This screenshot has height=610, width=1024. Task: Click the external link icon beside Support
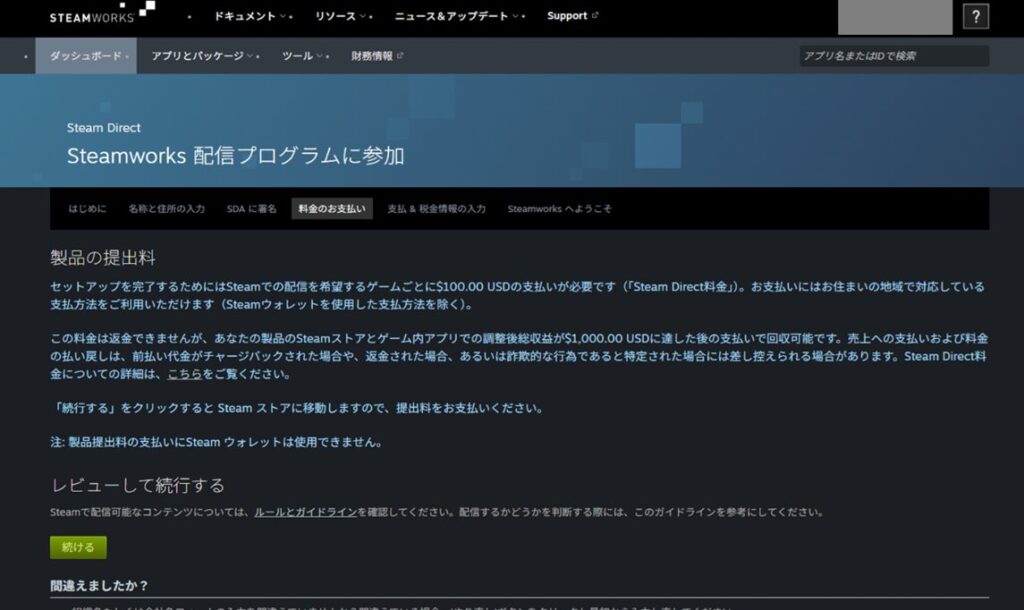[x=596, y=16]
